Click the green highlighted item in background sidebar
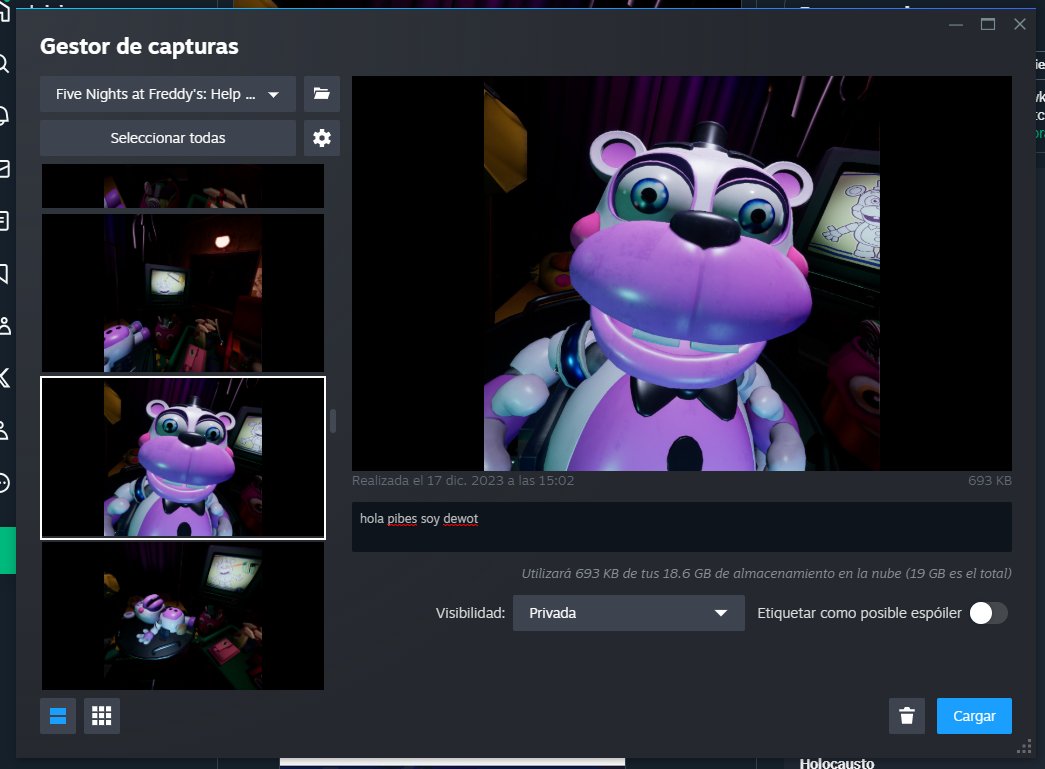 pos(7,550)
